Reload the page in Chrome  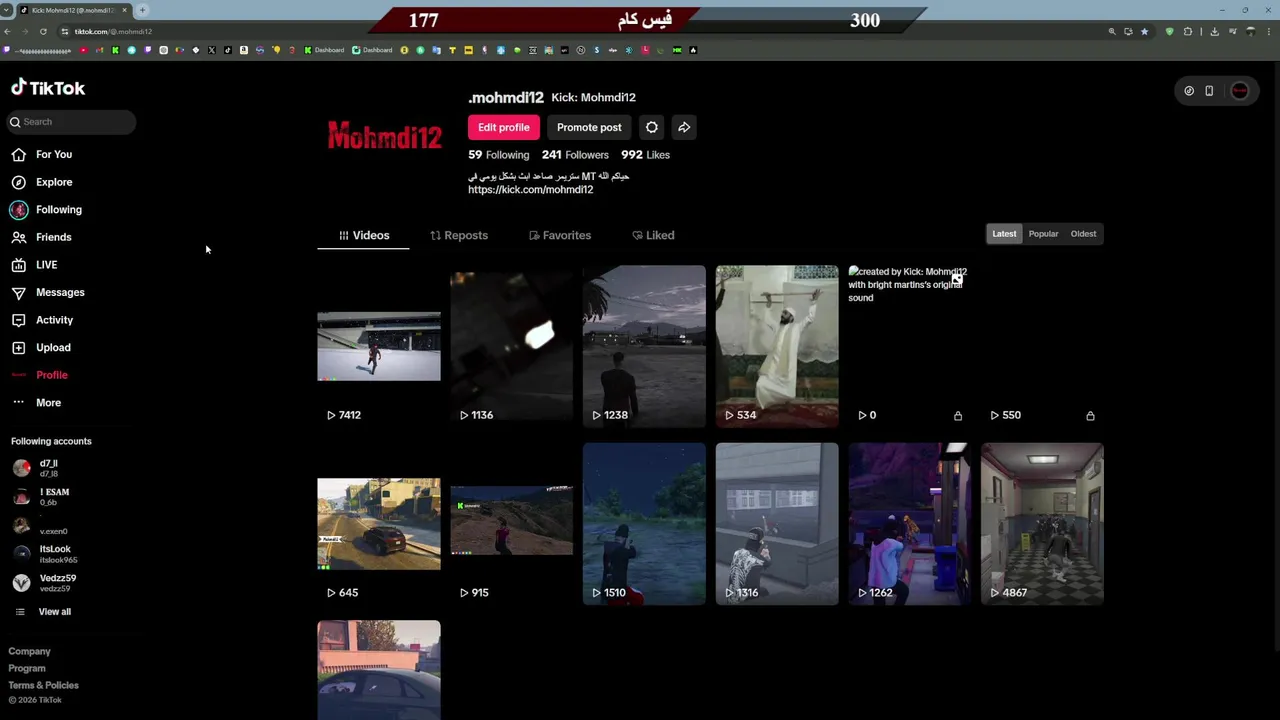point(43,31)
